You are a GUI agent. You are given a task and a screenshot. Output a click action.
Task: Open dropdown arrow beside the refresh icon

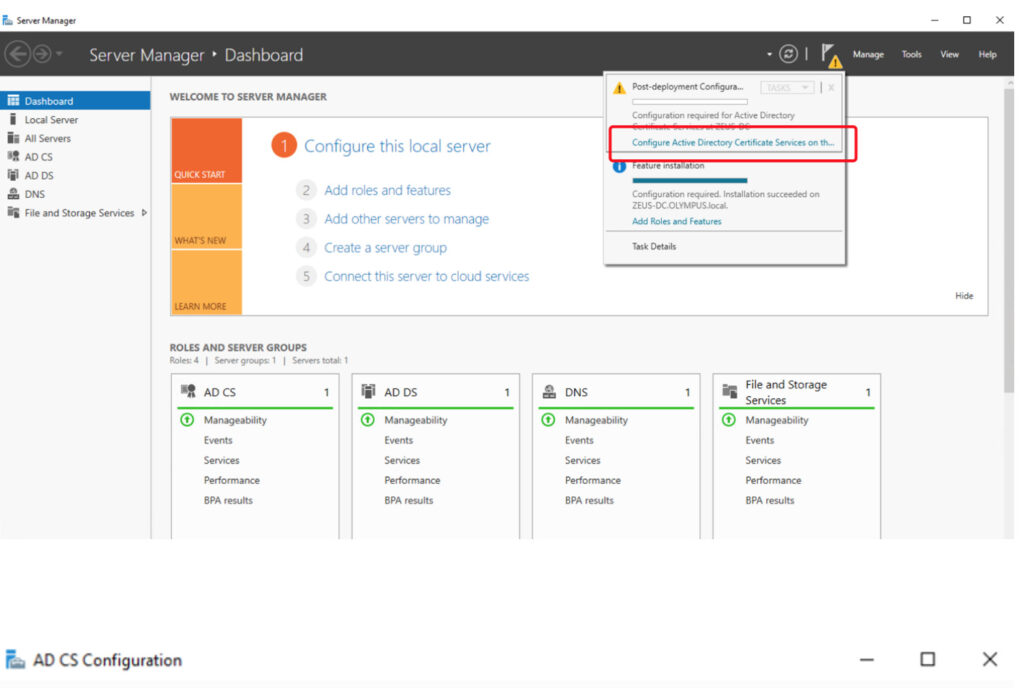(769, 55)
